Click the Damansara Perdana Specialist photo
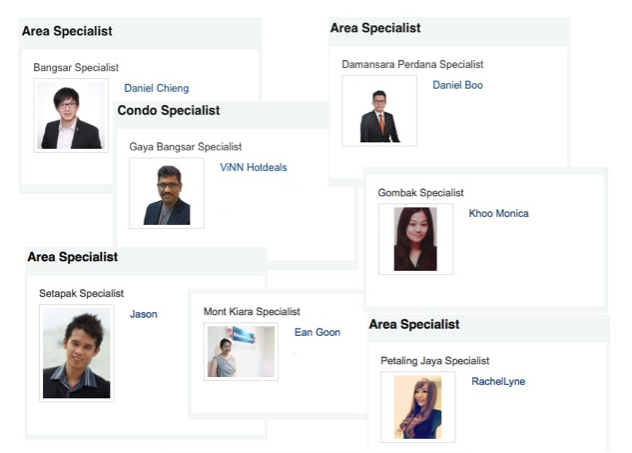 pyautogui.click(x=378, y=111)
